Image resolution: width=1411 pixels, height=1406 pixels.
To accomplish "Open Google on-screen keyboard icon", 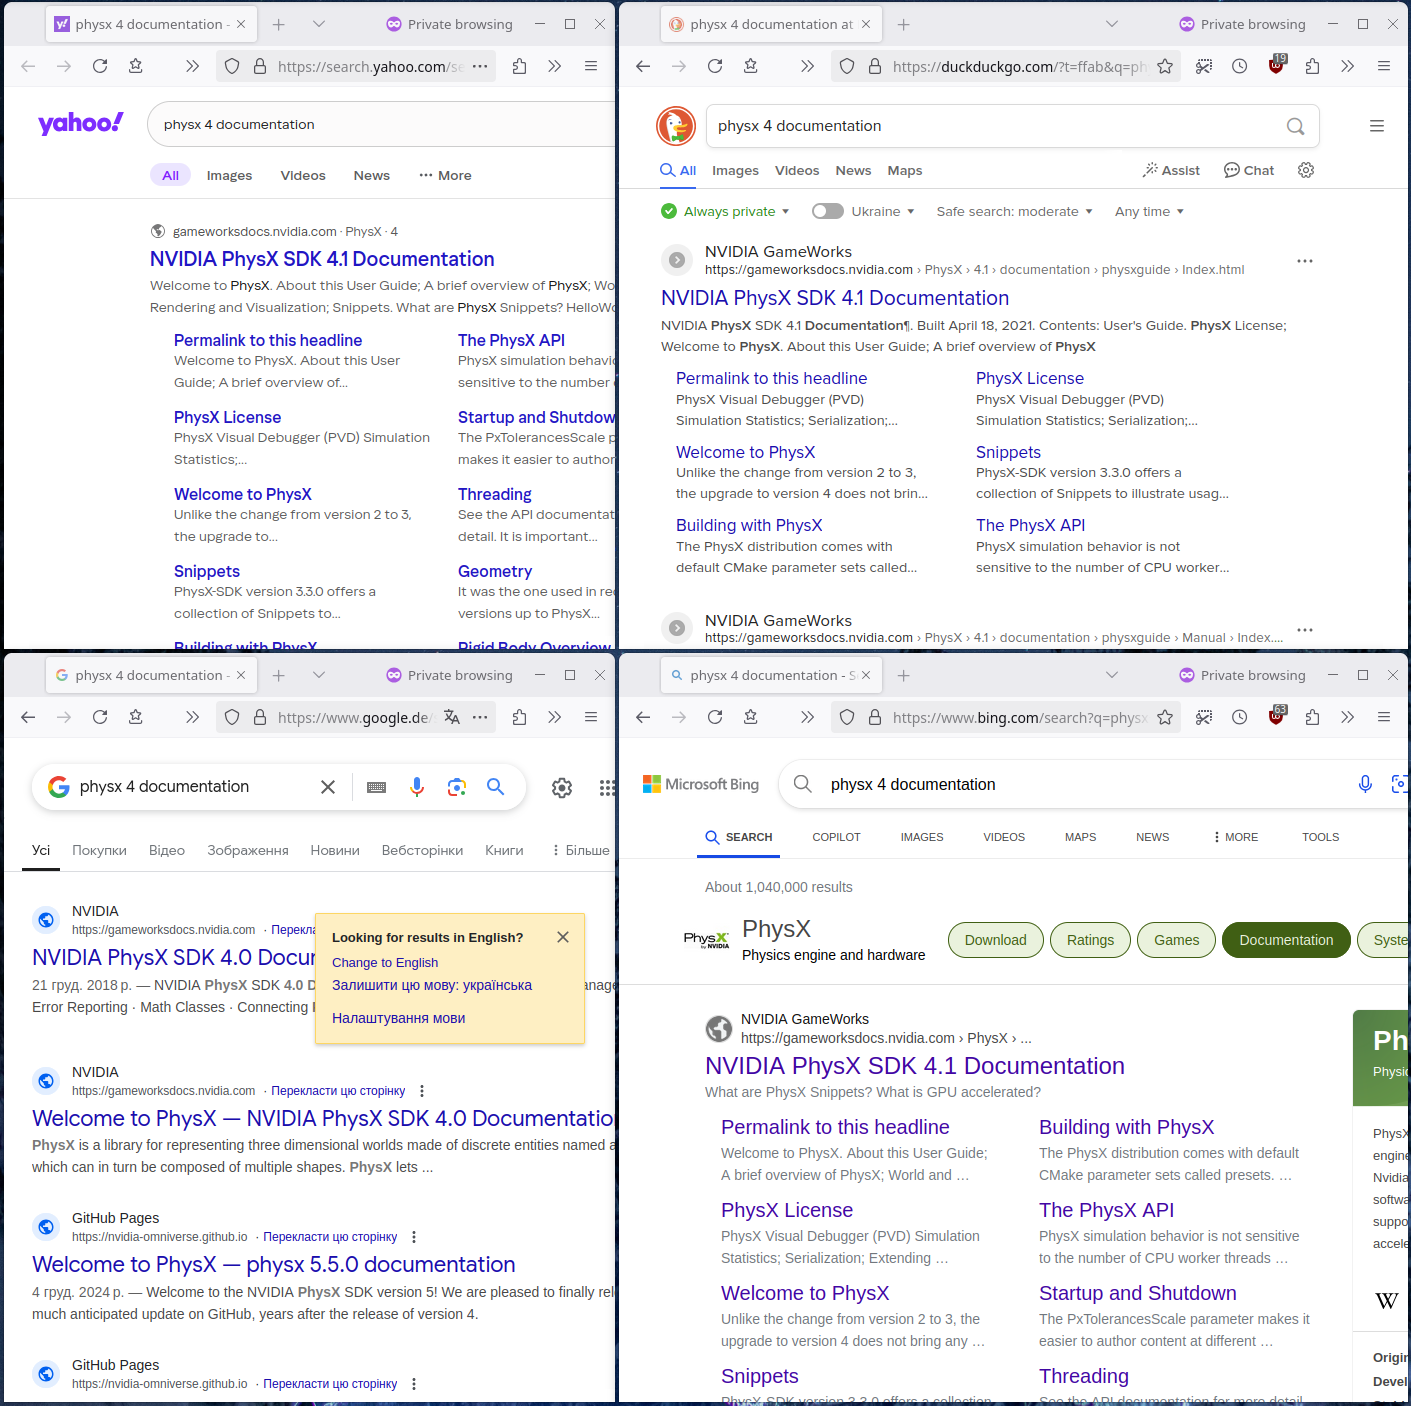I will click(376, 787).
